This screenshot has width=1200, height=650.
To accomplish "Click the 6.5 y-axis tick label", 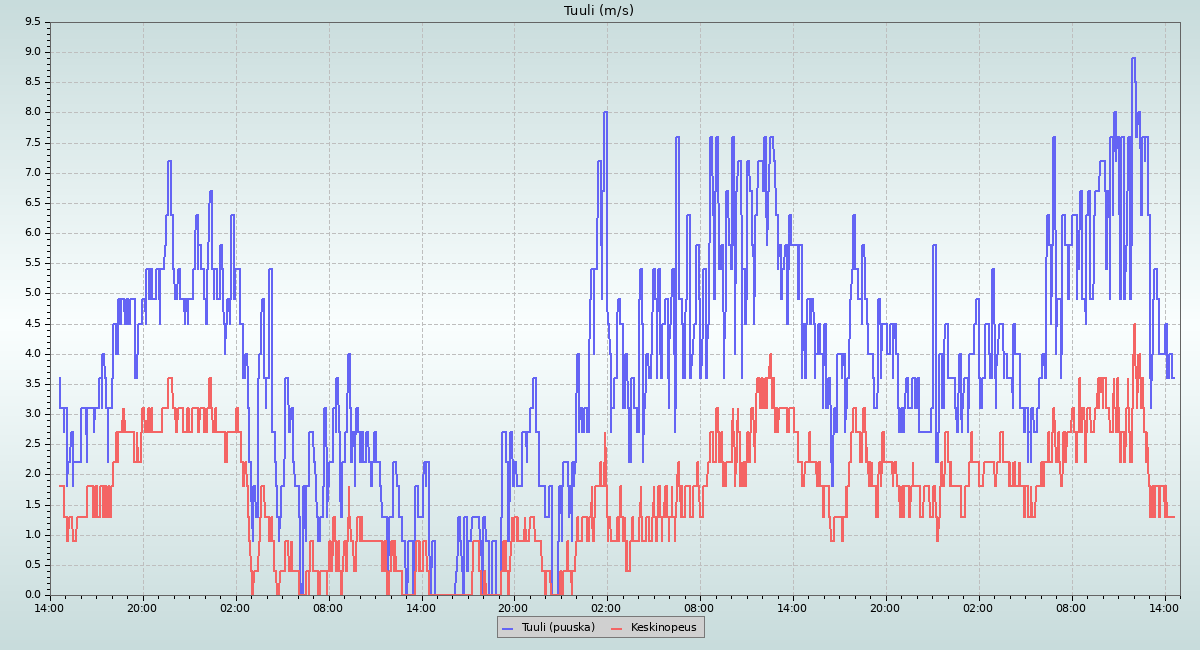I will 33,202.
